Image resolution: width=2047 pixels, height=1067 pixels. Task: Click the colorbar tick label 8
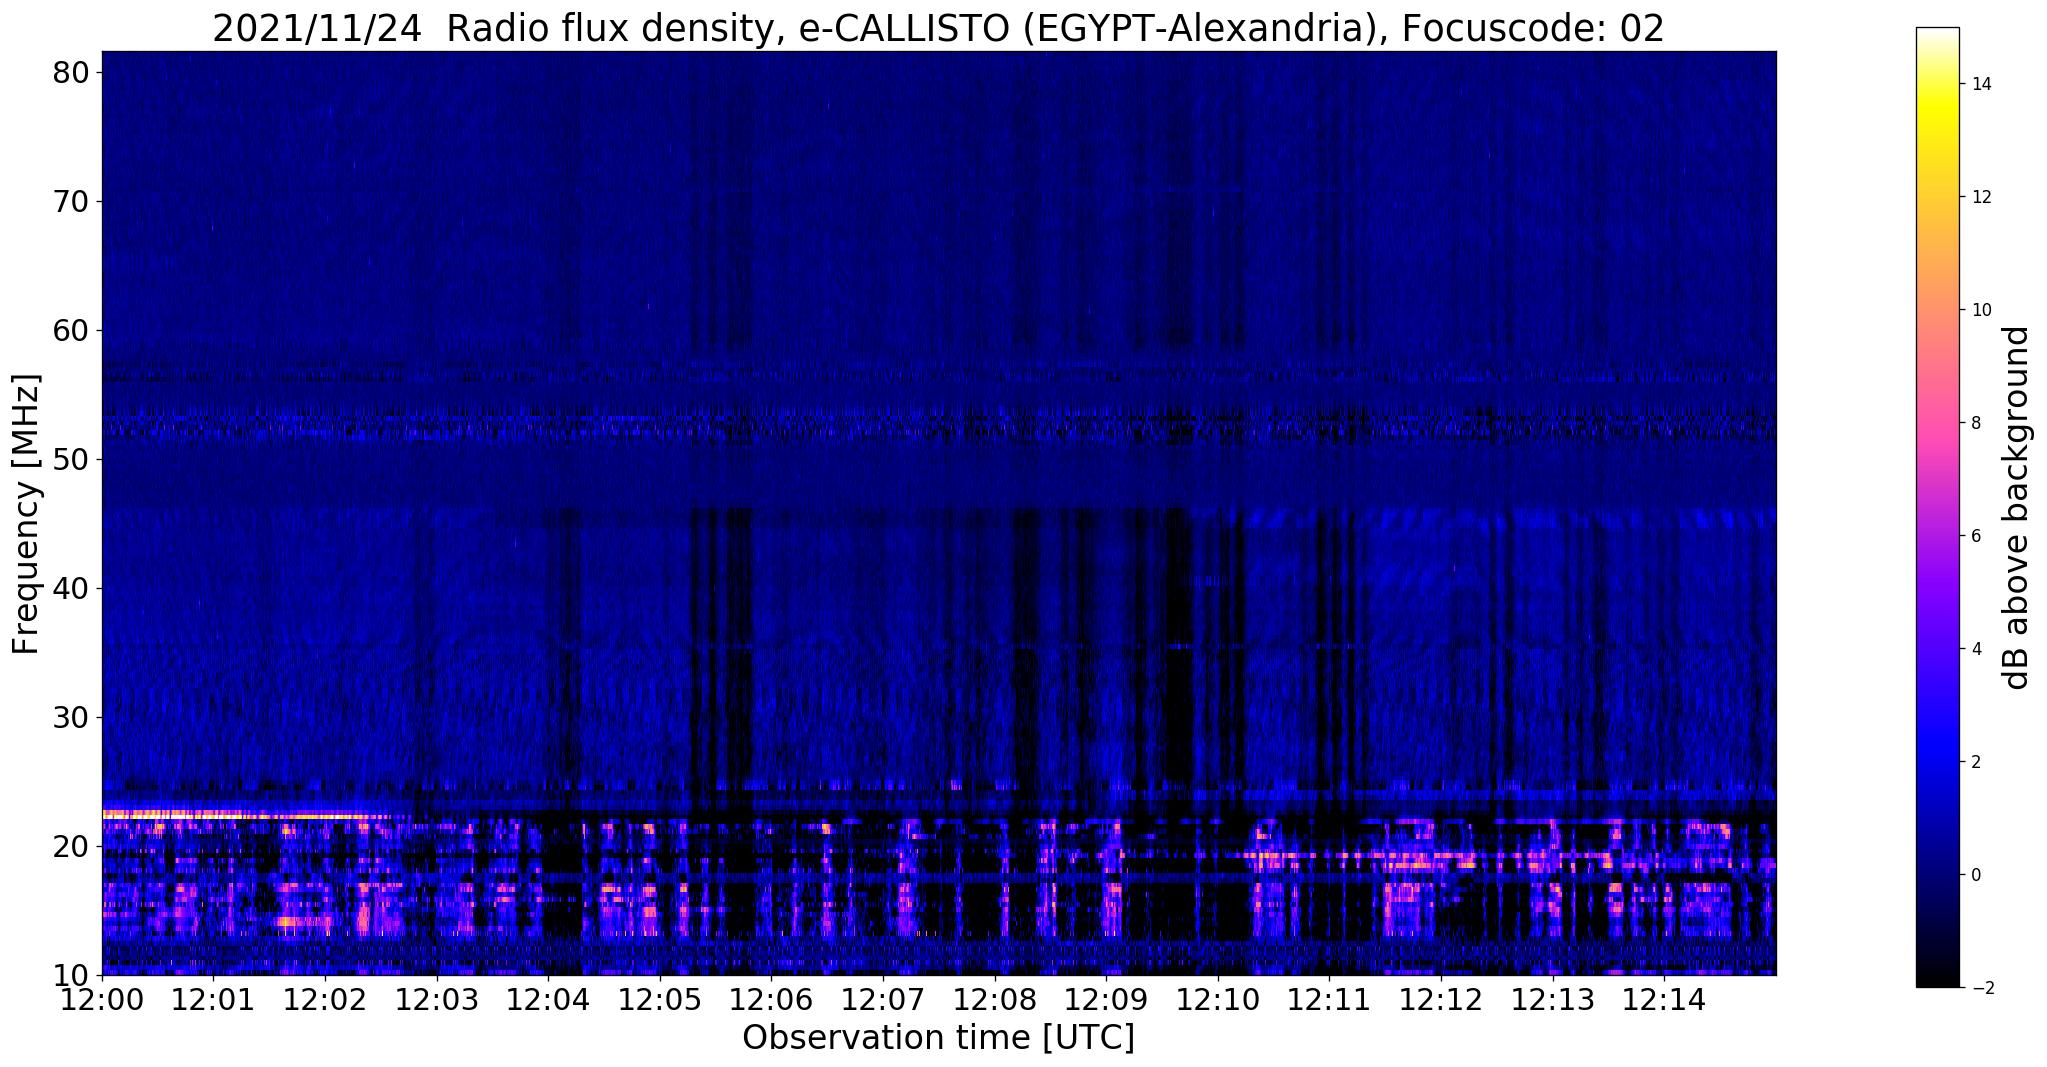click(1976, 423)
